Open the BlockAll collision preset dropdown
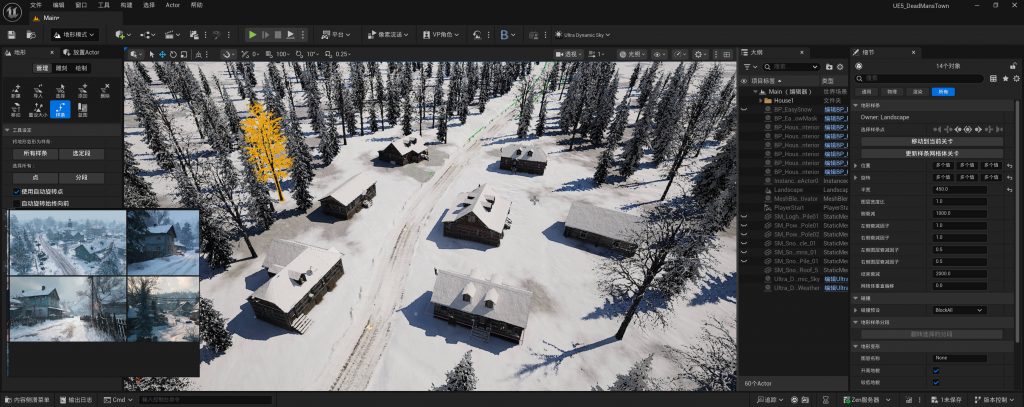The image size is (1024, 407). pyautogui.click(x=958, y=310)
